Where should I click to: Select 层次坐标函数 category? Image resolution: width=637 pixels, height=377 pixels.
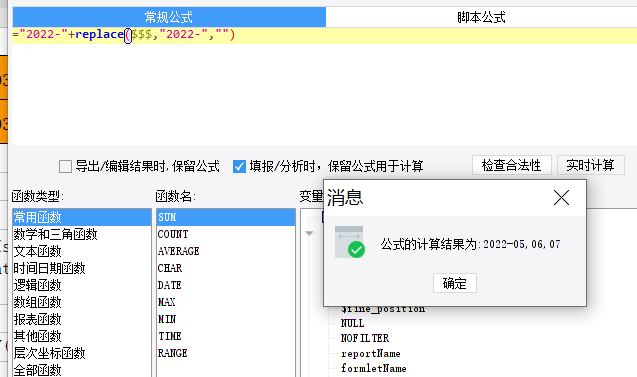pos(82,353)
